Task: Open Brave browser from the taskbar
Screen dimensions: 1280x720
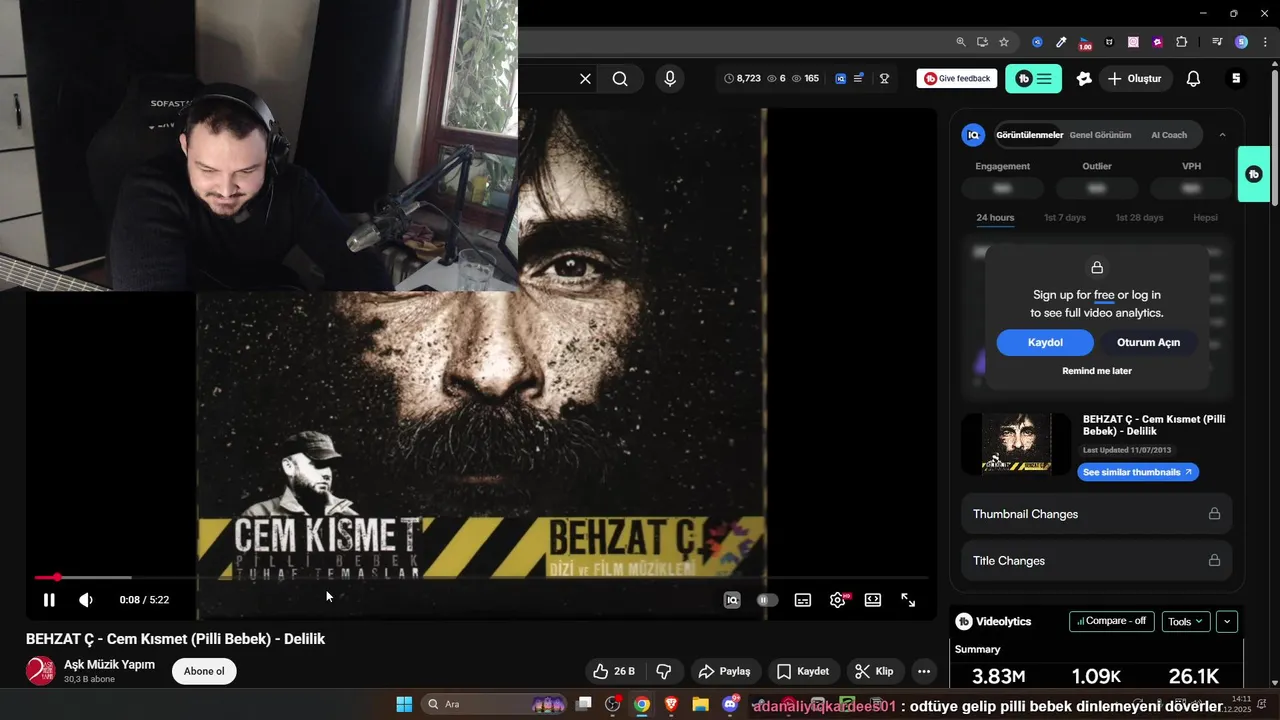Action: pos(671,704)
